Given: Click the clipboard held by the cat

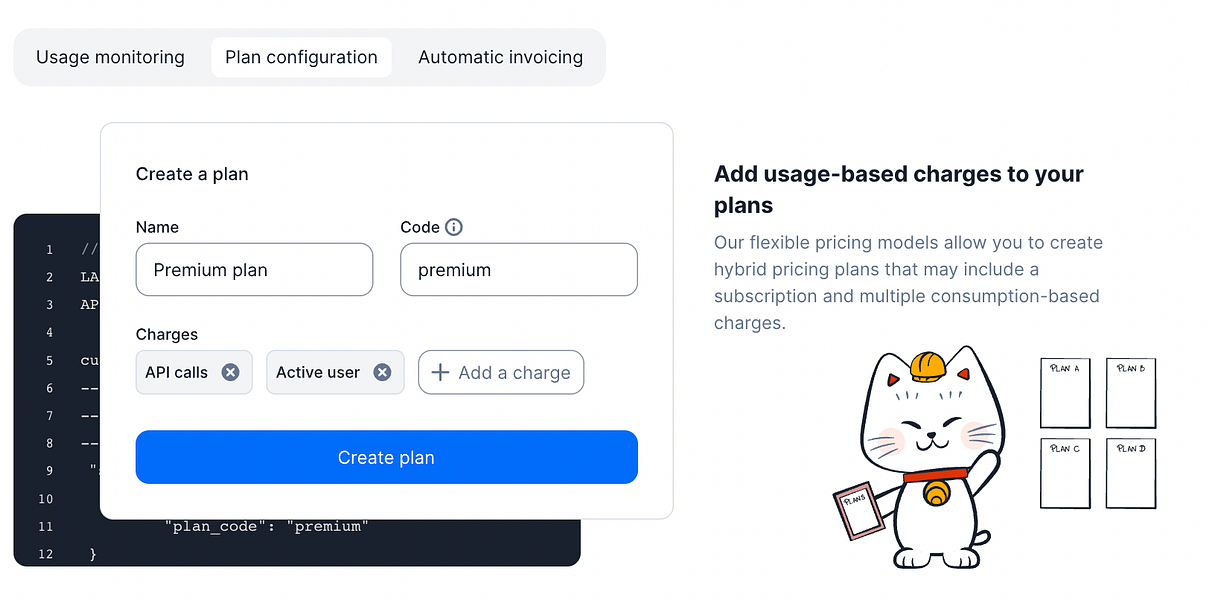Looking at the screenshot, I should (859, 512).
